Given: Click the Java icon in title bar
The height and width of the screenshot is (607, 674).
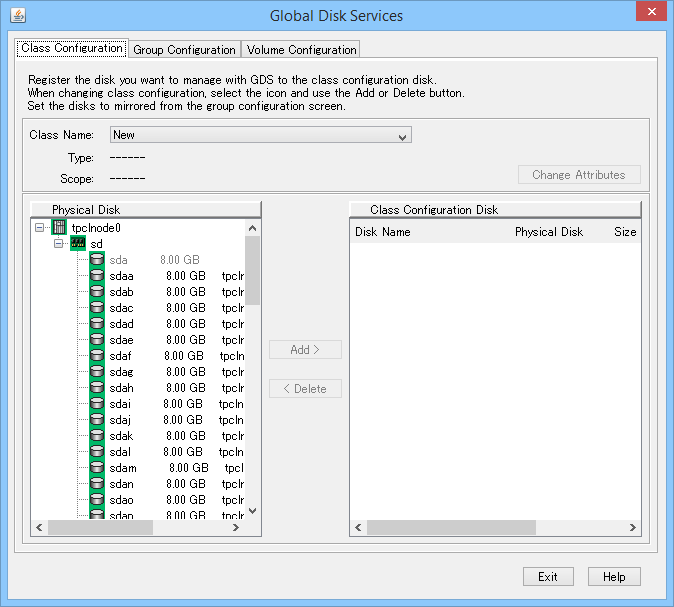Looking at the screenshot, I should [18, 15].
